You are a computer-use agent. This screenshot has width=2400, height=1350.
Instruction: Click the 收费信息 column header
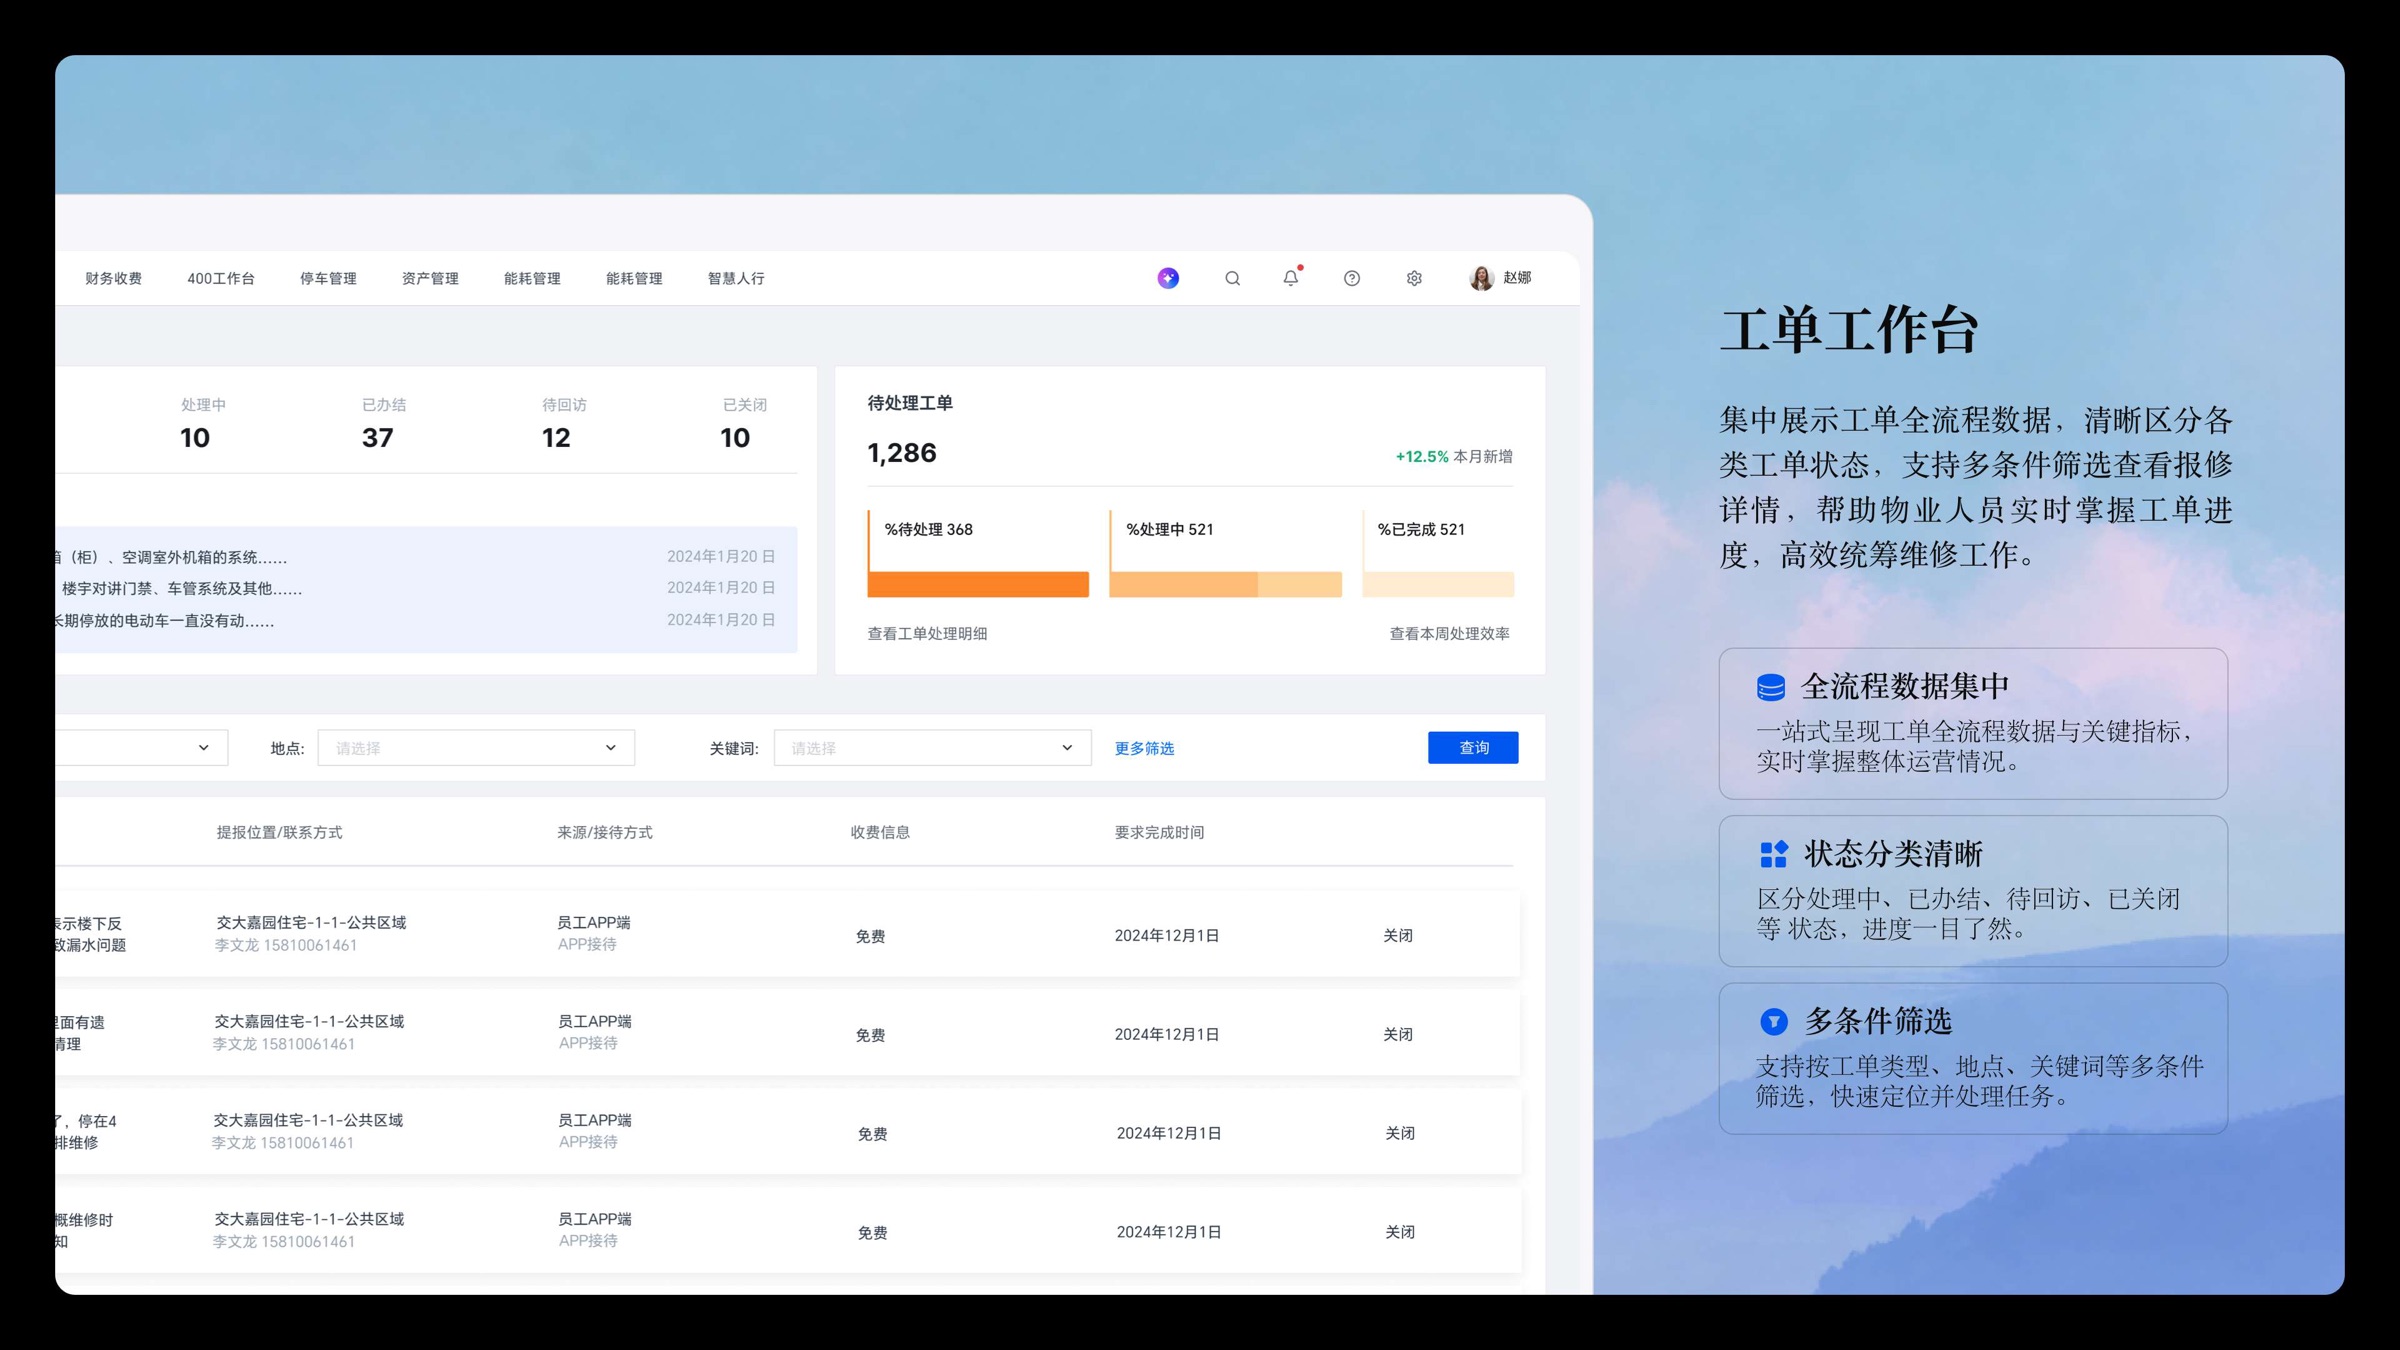pyautogui.click(x=880, y=832)
